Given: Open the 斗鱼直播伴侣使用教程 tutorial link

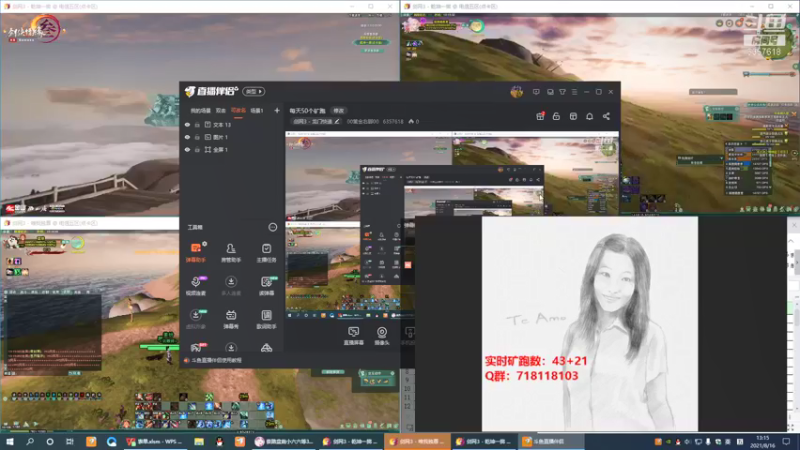Looking at the screenshot, I should [217, 360].
